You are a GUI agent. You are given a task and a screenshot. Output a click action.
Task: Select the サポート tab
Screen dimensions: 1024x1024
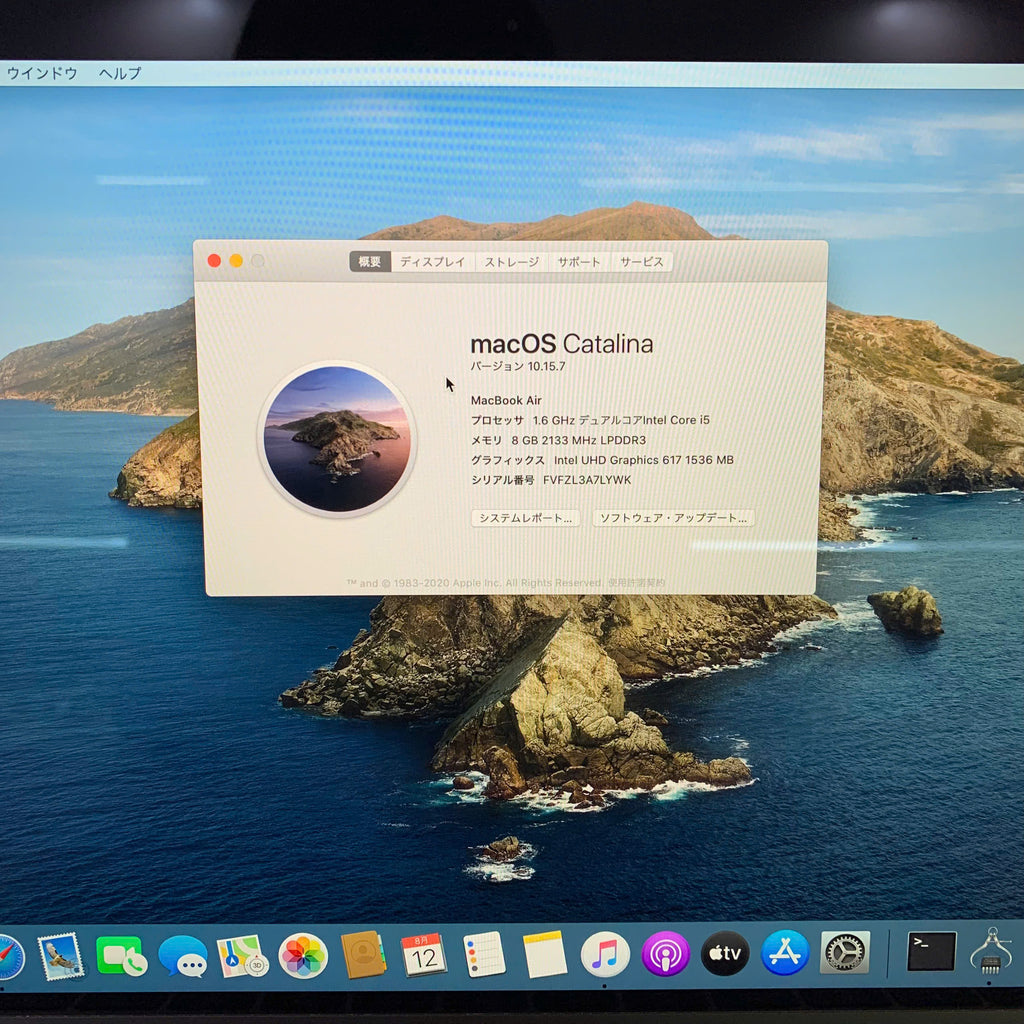(x=579, y=262)
